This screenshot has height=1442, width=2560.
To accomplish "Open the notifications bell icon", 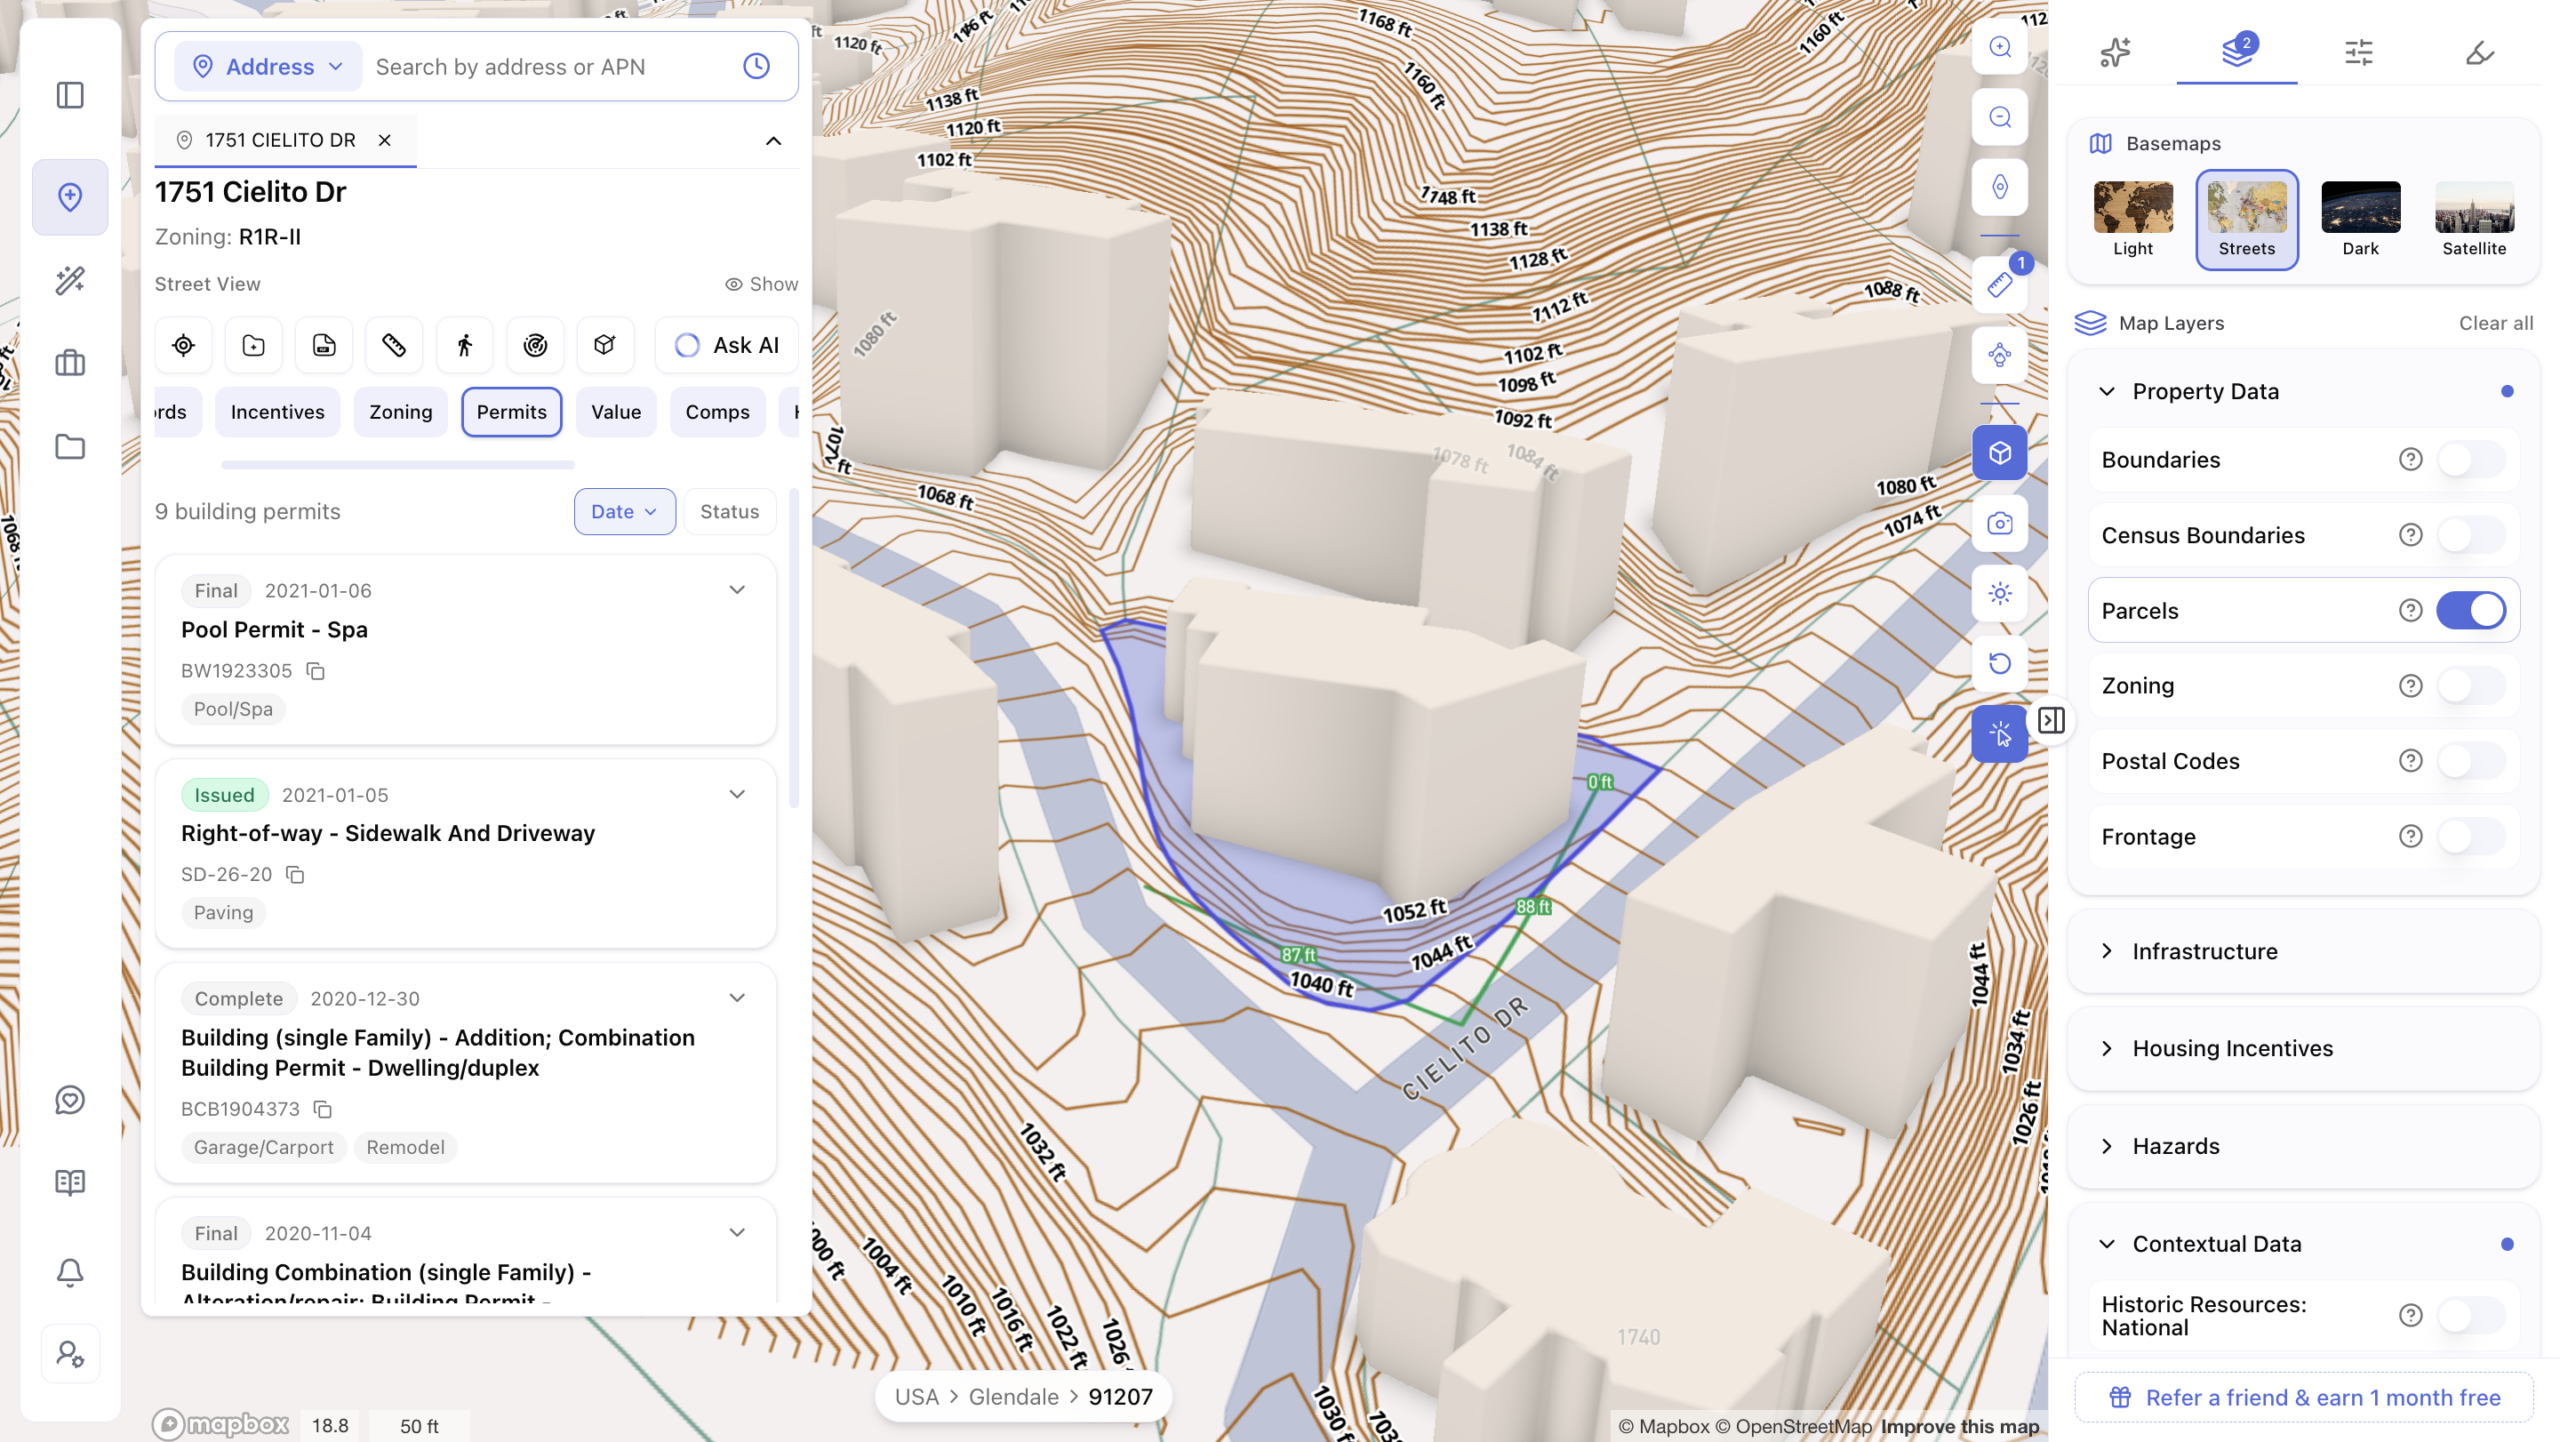I will [70, 1272].
